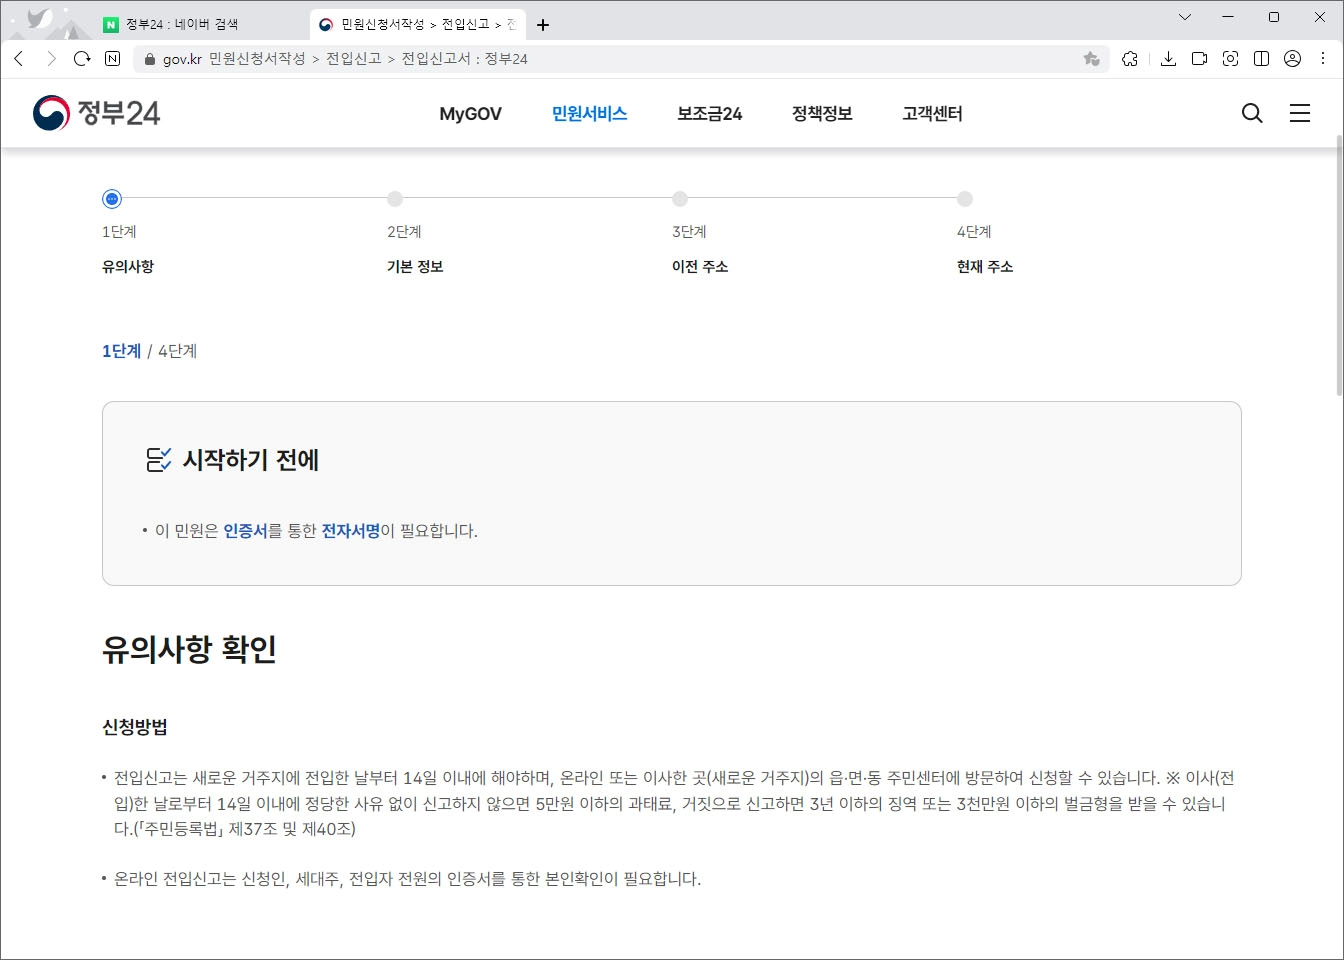Click the Naver shortcut icon beside address bar
Viewport: 1344px width, 960px height.
pos(111,59)
